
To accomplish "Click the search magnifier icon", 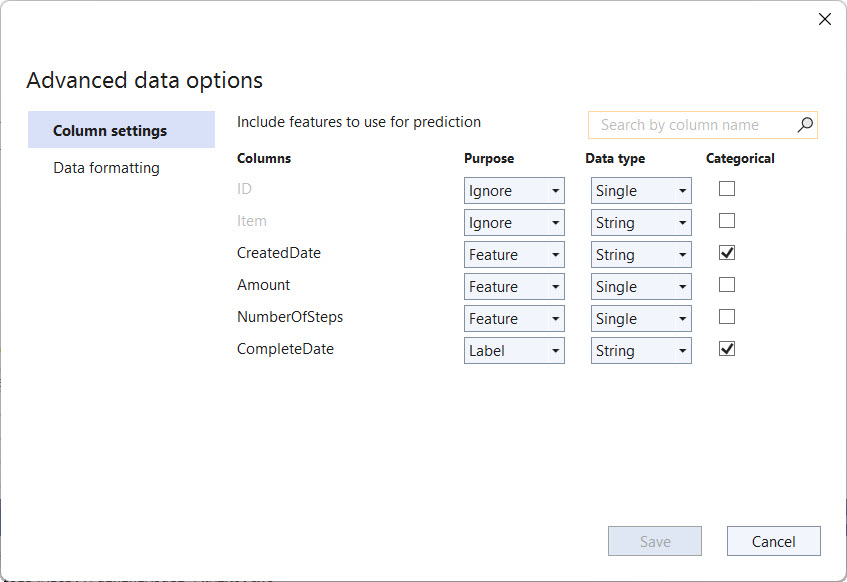I will (x=804, y=124).
